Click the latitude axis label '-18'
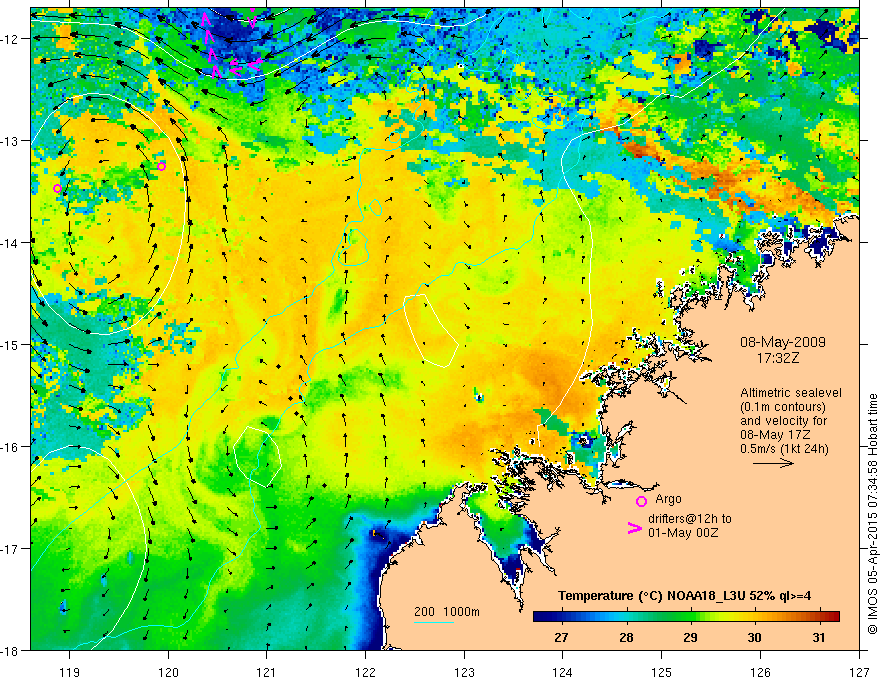This screenshot has width=880, height=680. pyautogui.click(x=10, y=650)
